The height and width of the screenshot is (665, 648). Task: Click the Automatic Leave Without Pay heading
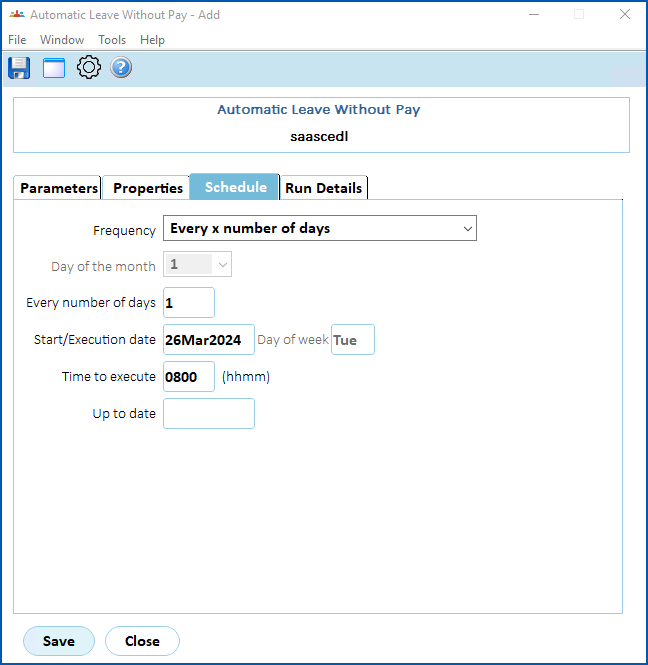coord(319,110)
